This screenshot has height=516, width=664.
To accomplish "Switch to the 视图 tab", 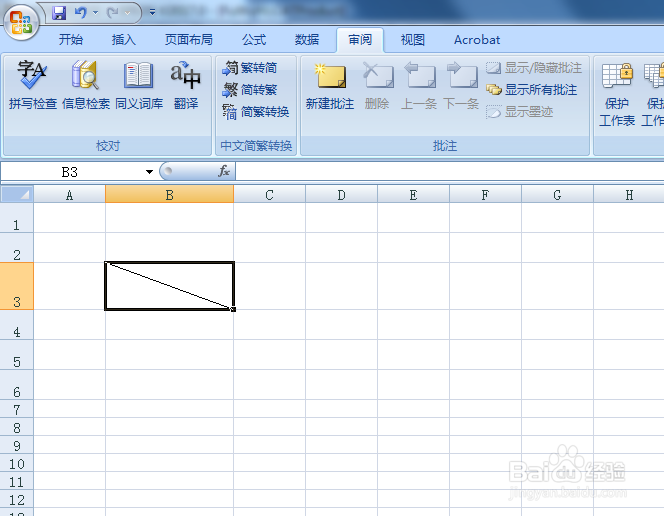I will [x=413, y=40].
